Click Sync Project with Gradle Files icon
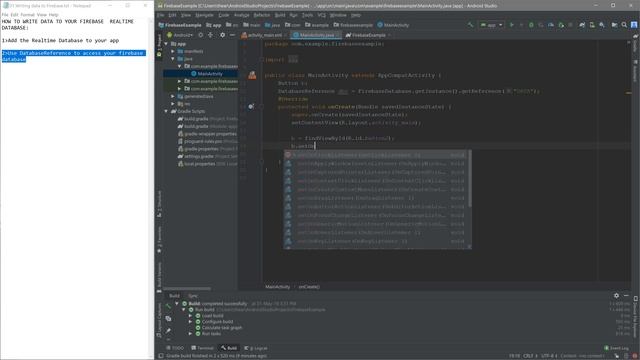The width and height of the screenshot is (640, 360). (x=582, y=25)
